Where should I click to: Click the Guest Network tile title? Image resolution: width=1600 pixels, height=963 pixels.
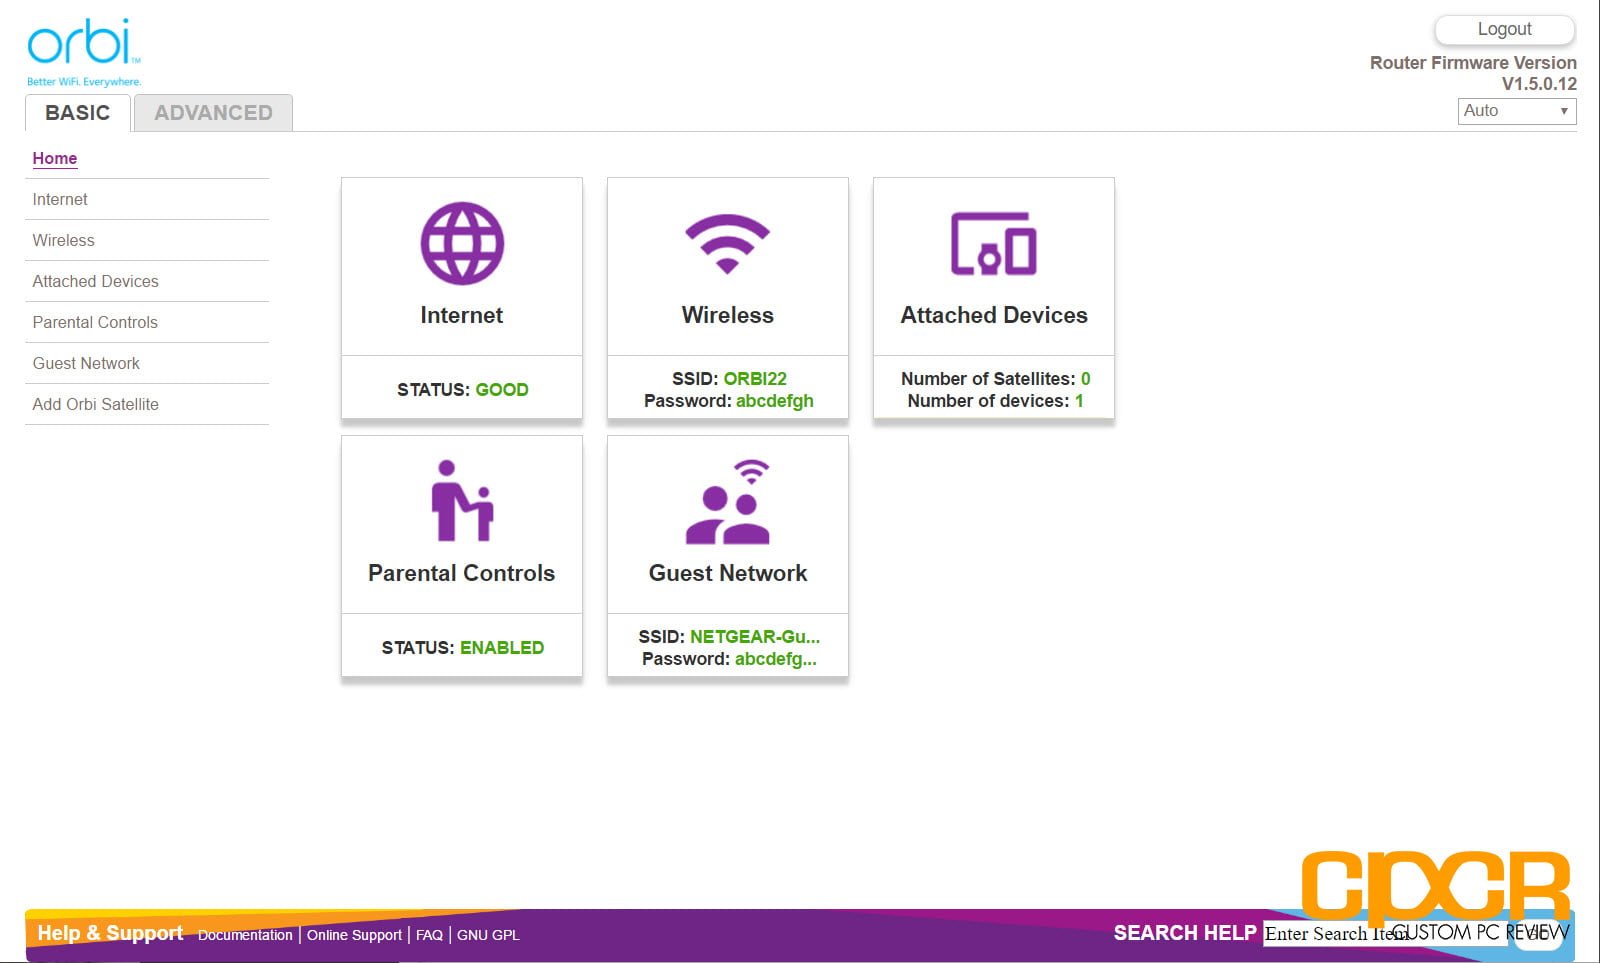[728, 573]
